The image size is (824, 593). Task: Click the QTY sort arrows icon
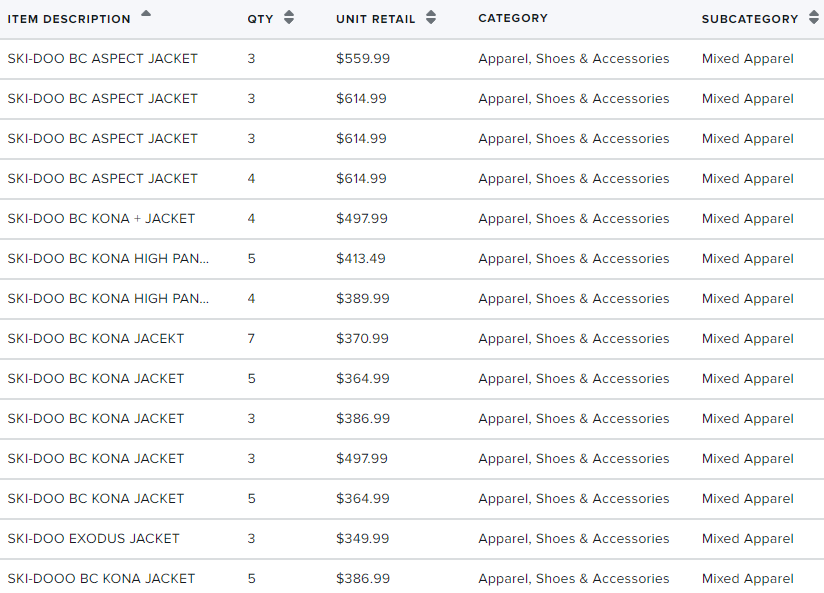pyautogui.click(x=289, y=17)
